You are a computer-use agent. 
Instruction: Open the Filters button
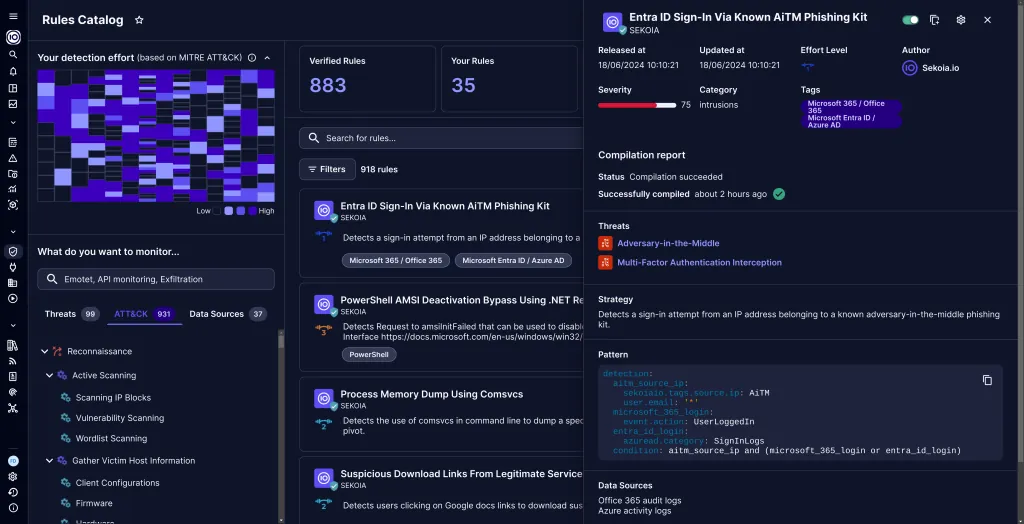(327, 169)
